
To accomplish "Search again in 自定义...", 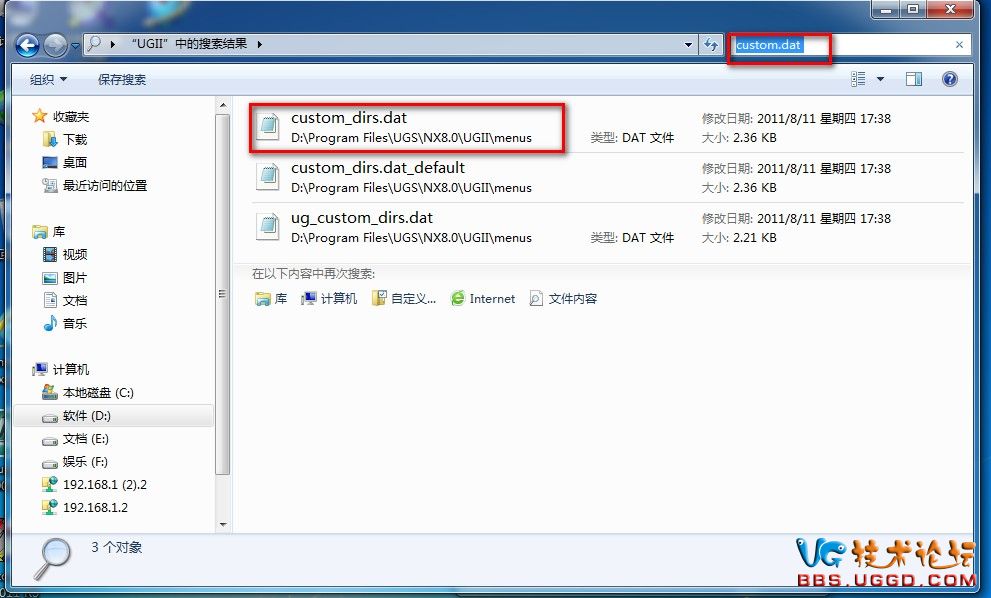I will tap(404, 298).
